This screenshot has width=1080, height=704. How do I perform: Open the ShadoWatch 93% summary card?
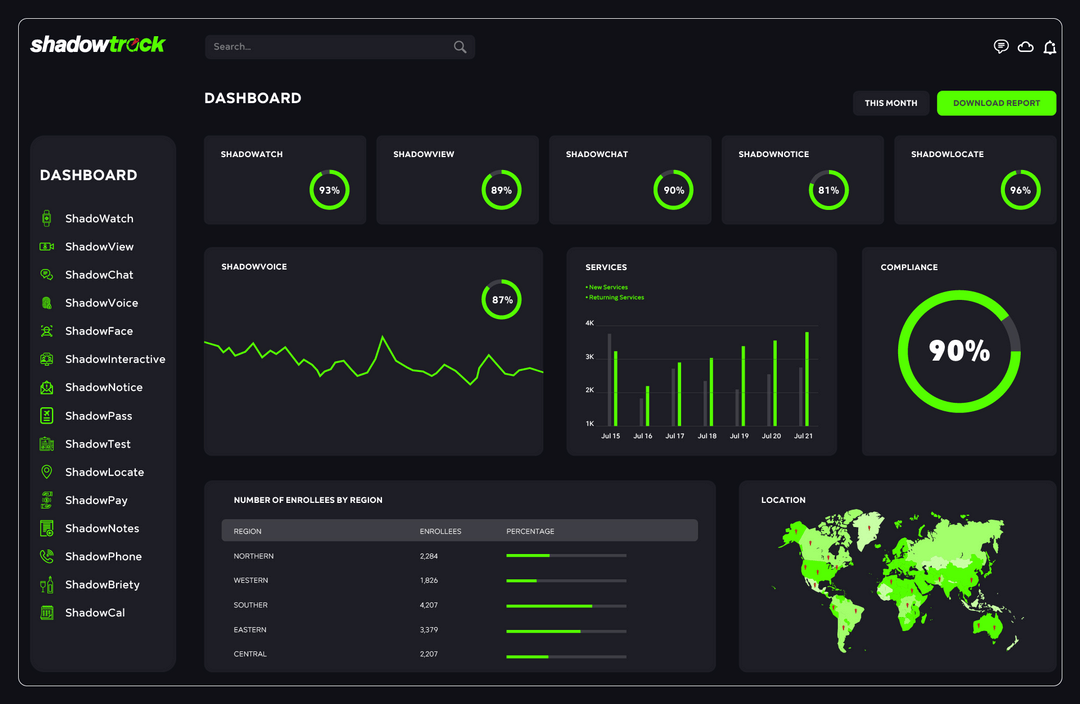pyautogui.click(x=284, y=180)
